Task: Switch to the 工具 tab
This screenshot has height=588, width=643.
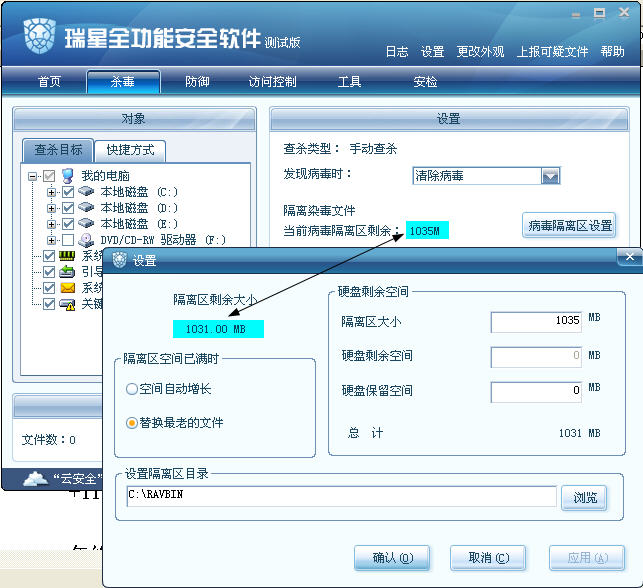Action: (349, 82)
